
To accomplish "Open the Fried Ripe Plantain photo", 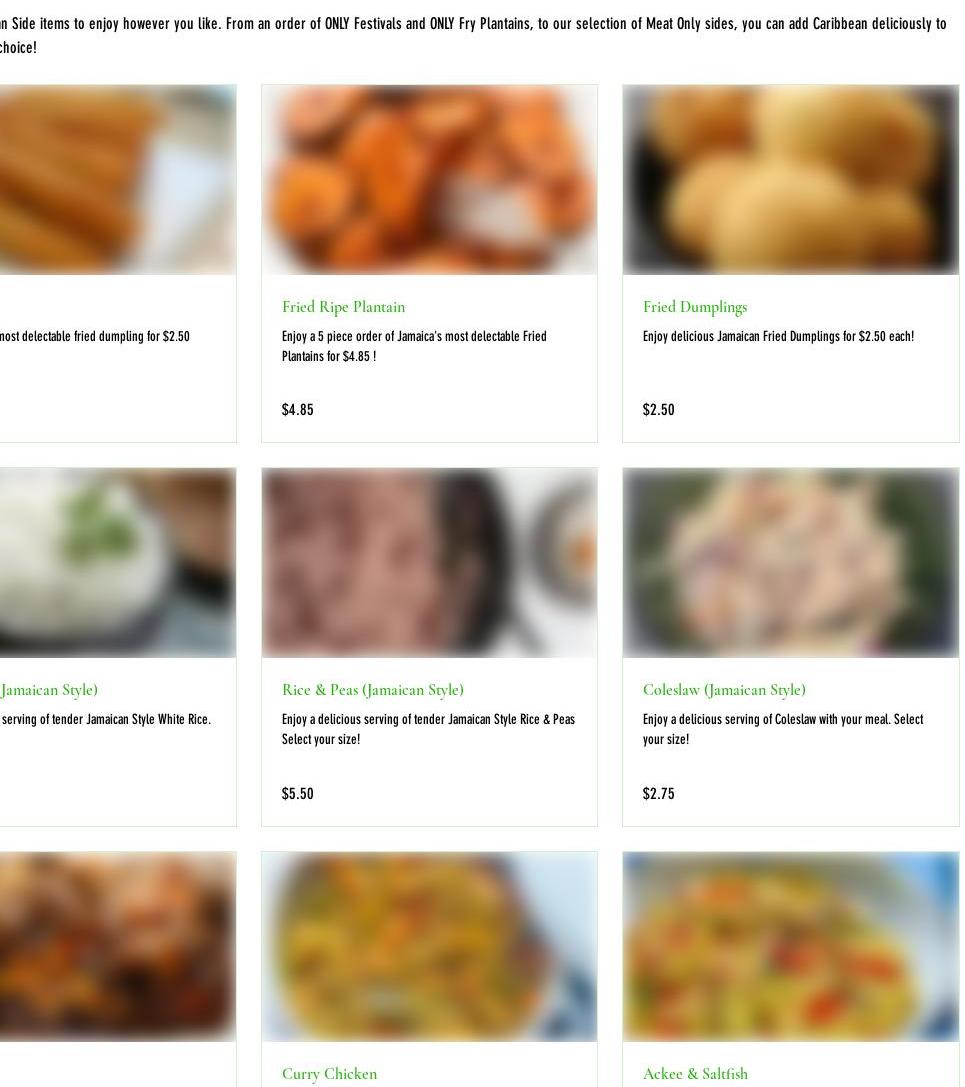I will [429, 180].
